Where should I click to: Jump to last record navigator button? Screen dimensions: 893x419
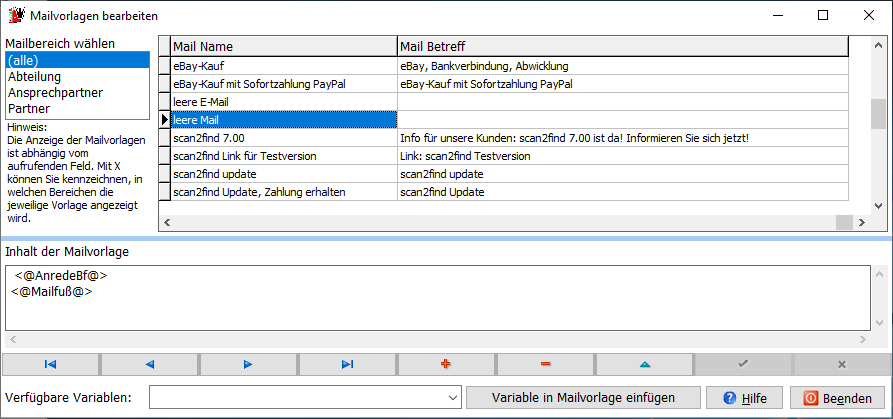click(x=347, y=364)
